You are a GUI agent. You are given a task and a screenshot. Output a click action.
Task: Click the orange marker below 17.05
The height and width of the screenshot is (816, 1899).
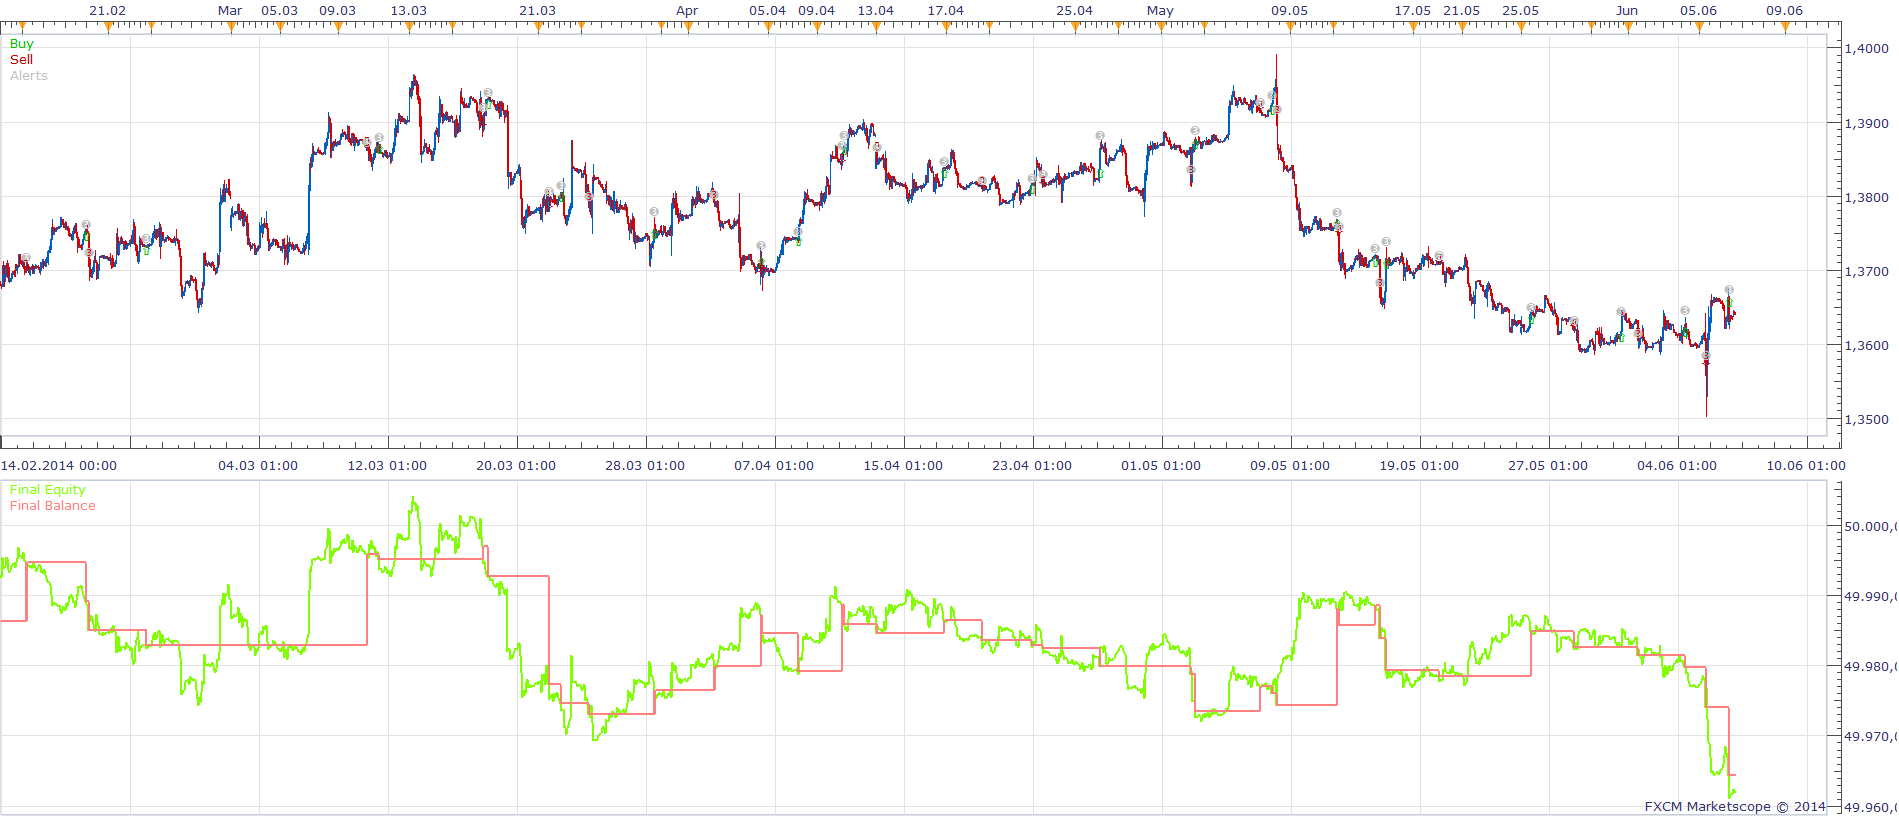[x=1413, y=27]
